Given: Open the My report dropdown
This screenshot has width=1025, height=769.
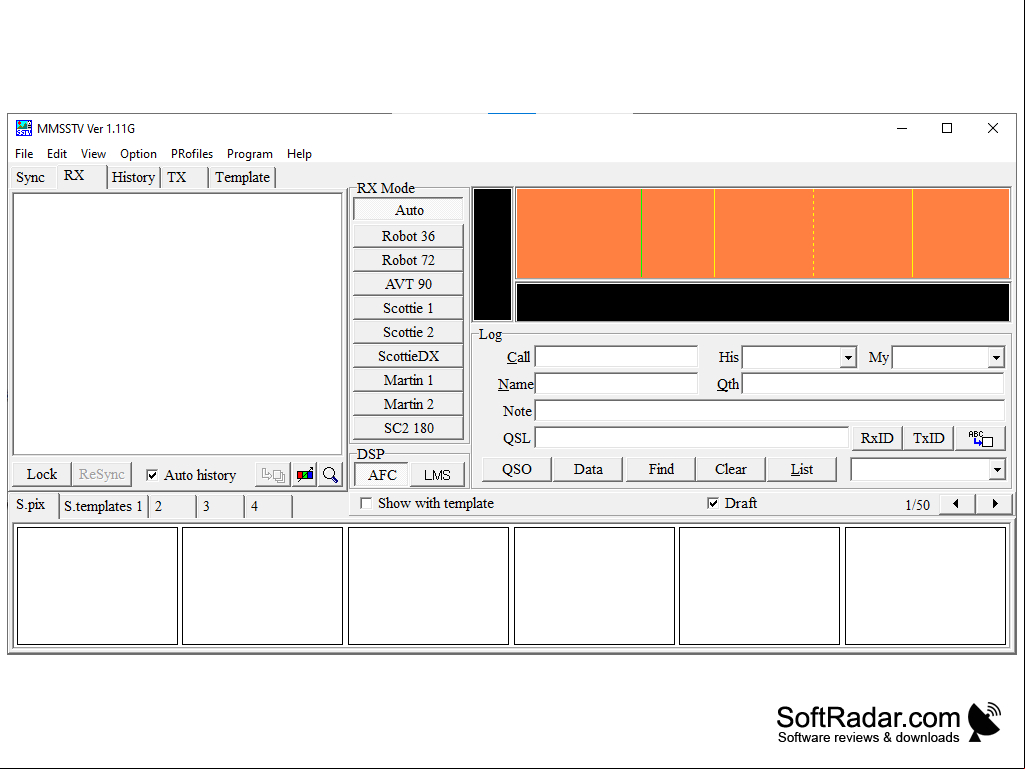Looking at the screenshot, I should click(x=996, y=358).
